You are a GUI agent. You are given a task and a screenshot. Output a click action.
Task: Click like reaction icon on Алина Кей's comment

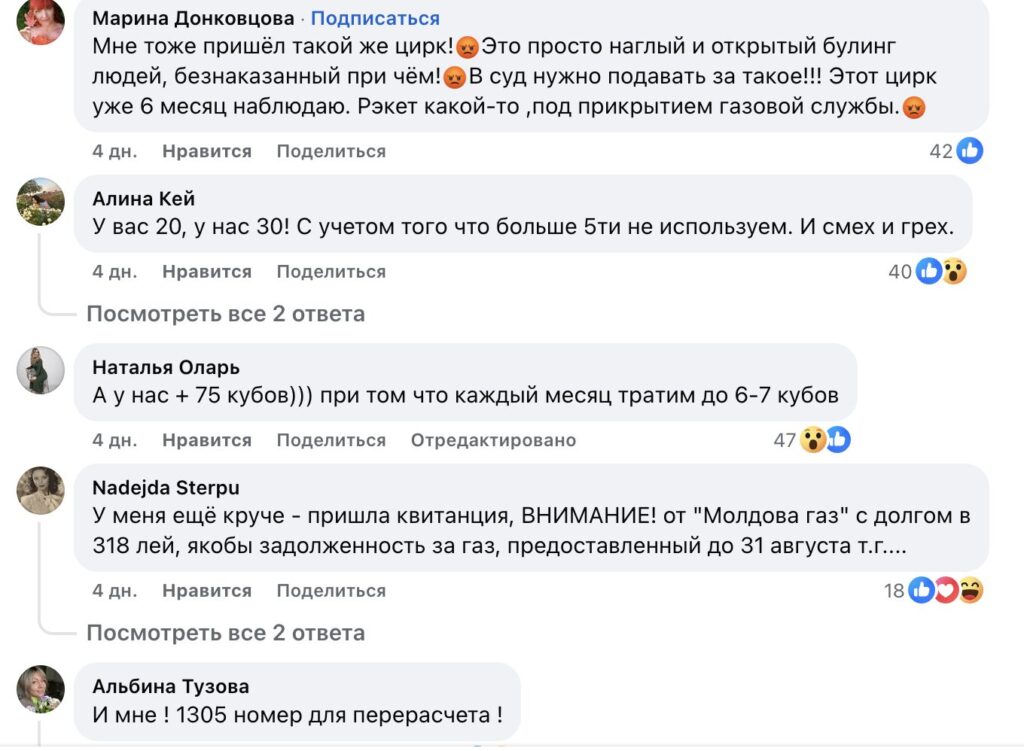(929, 271)
